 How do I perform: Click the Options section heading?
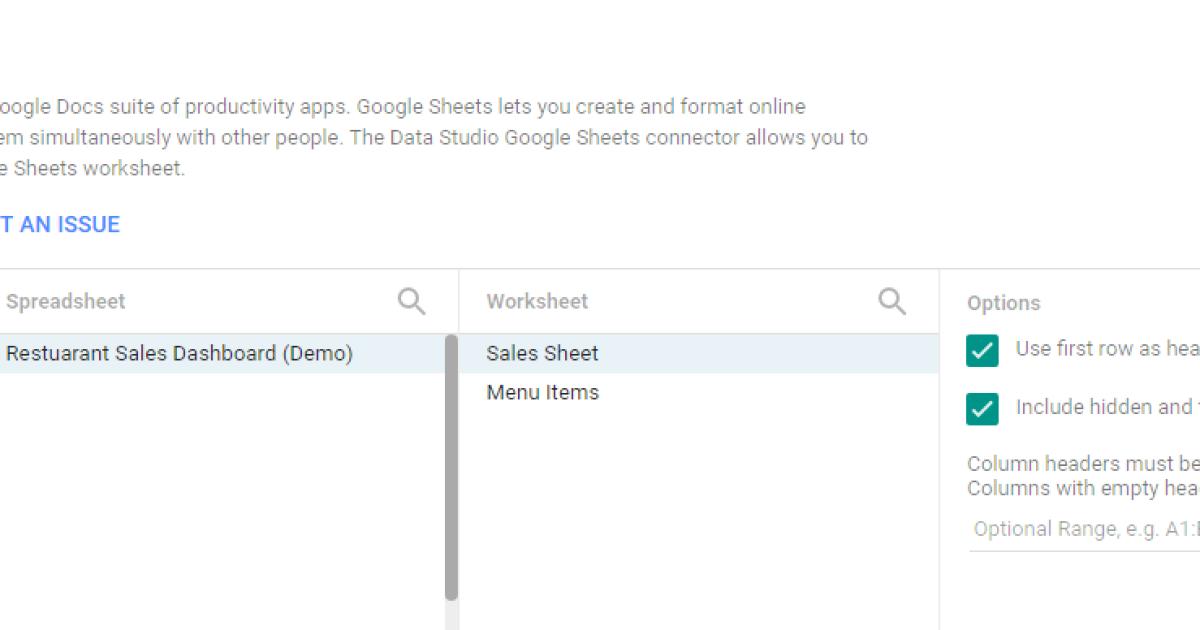[x=1004, y=303]
